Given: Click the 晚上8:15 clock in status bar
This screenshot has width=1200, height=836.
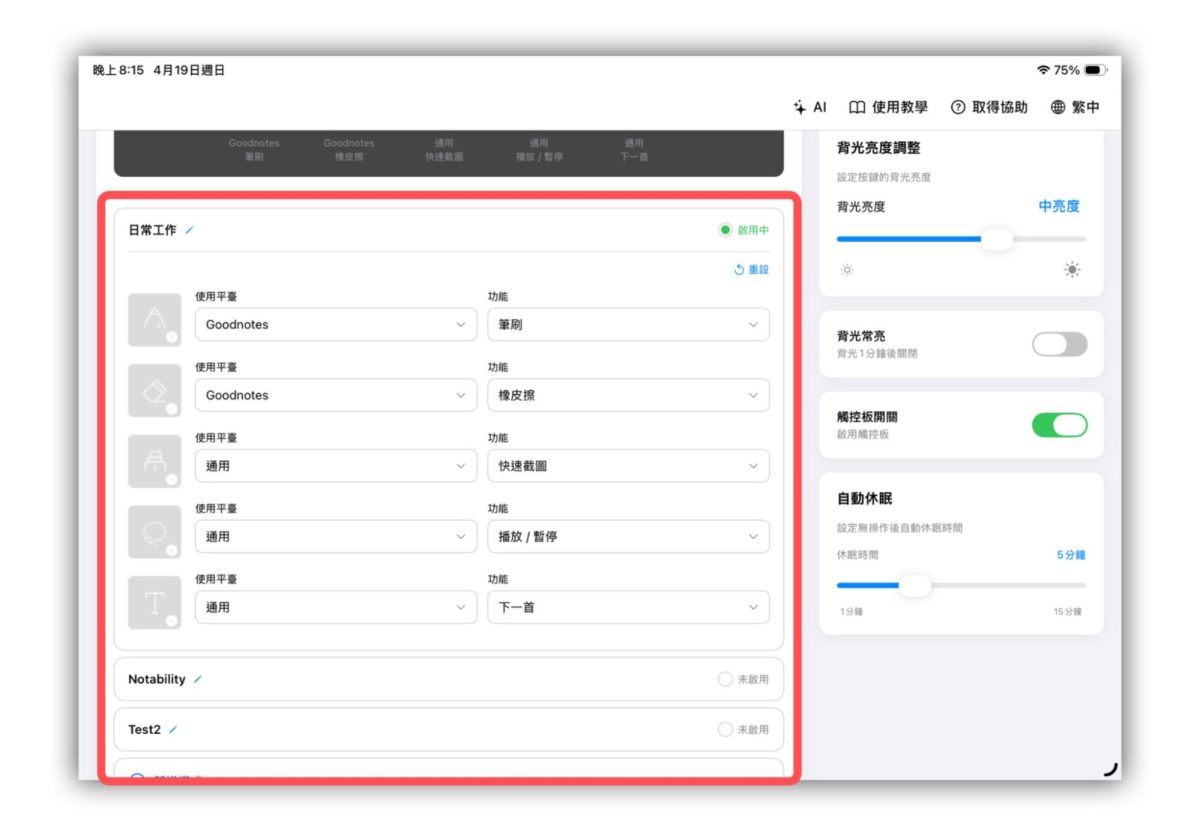Looking at the screenshot, I should point(119,70).
